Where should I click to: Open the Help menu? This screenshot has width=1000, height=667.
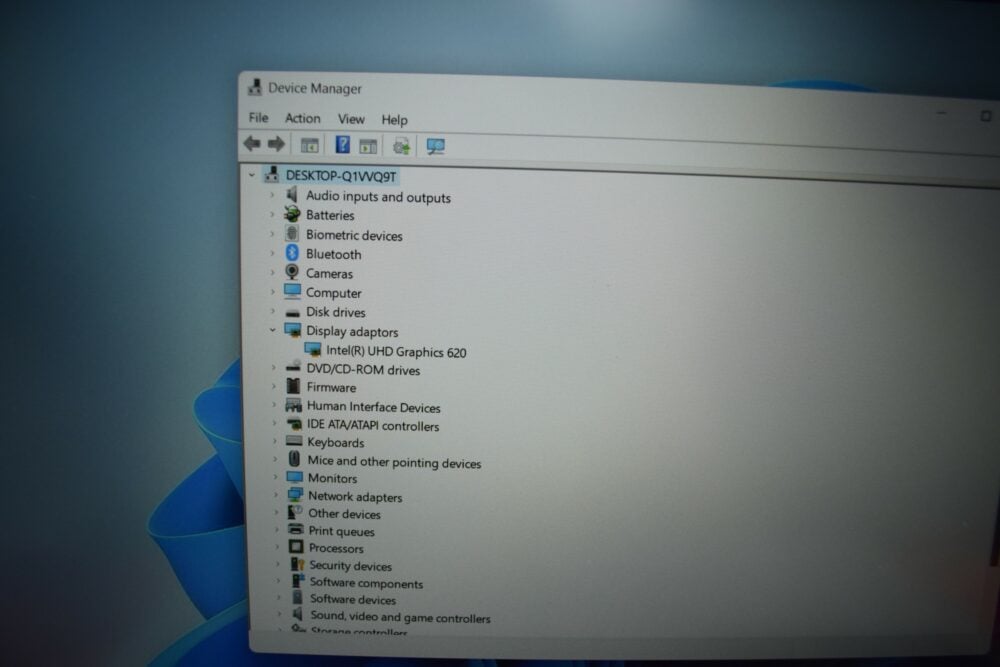pyautogui.click(x=394, y=120)
